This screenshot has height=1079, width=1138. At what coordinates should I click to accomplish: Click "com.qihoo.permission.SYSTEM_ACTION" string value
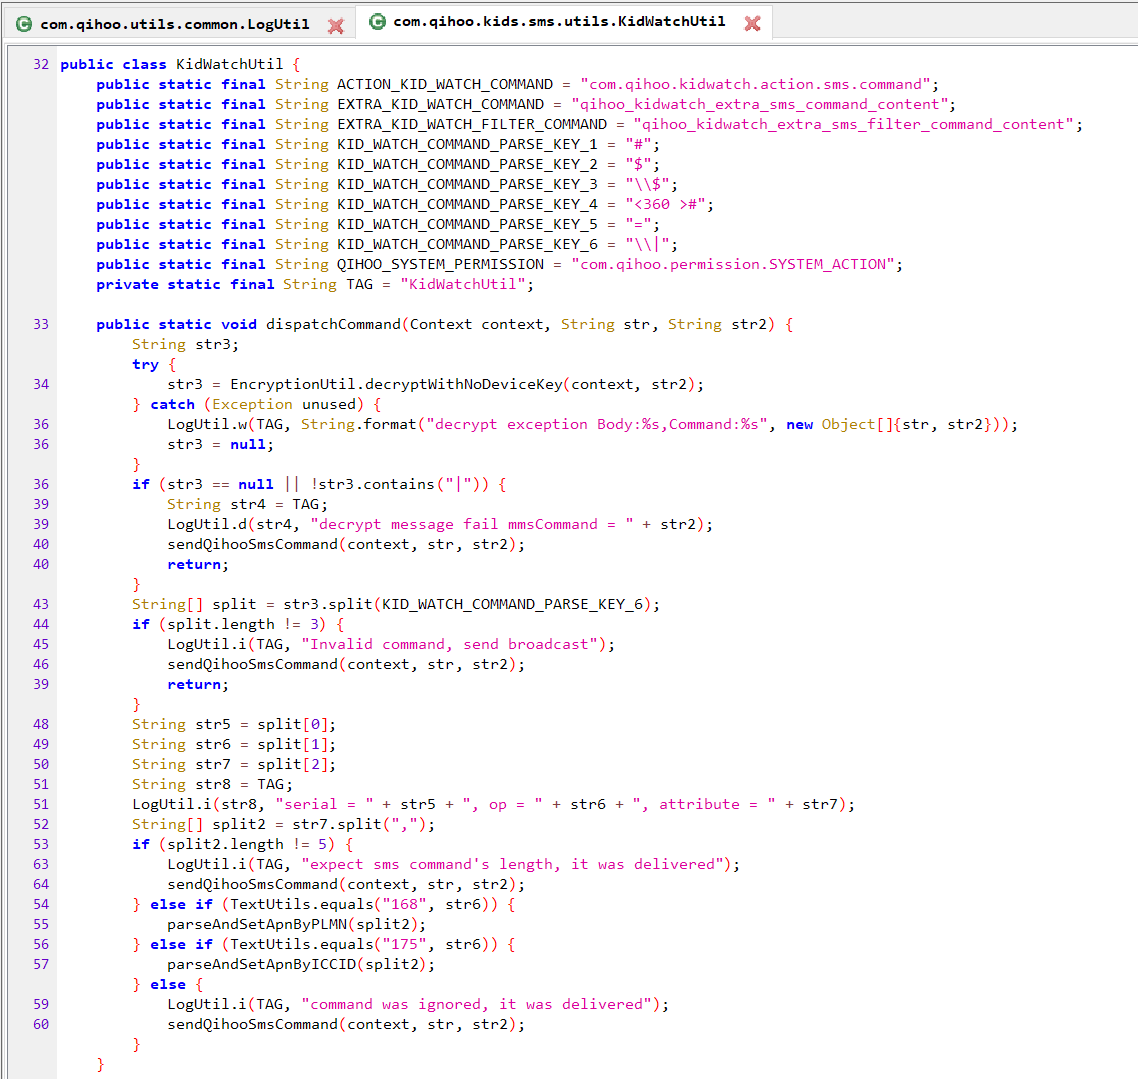[x=733, y=264]
